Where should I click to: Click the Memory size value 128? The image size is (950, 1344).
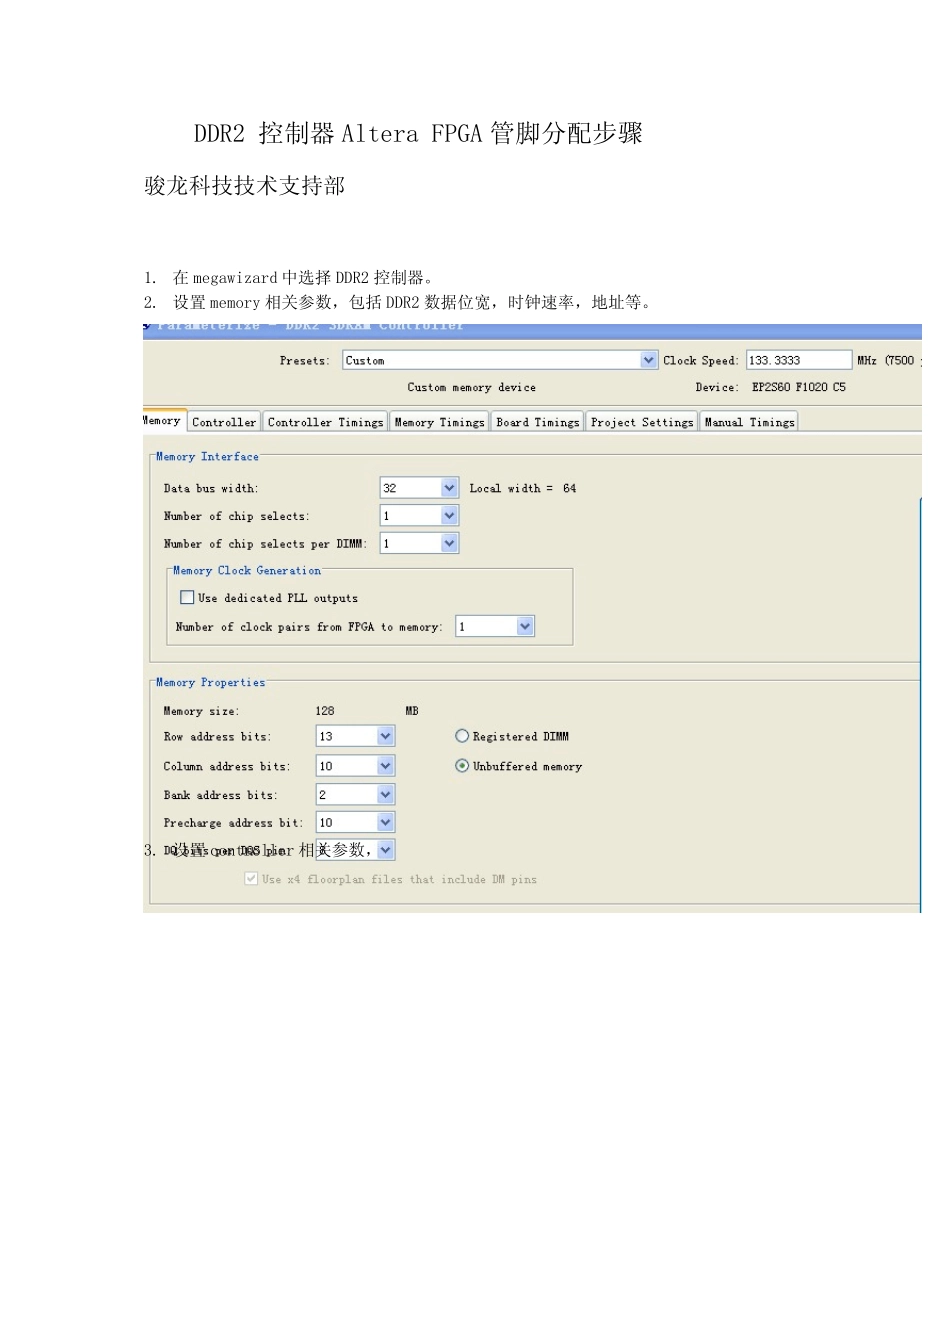[325, 711]
